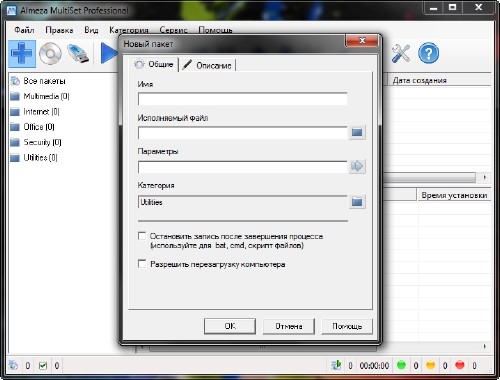Viewport: 500px width, 380px height.
Task: Browse for executable file with folder icon
Action: coord(357,132)
